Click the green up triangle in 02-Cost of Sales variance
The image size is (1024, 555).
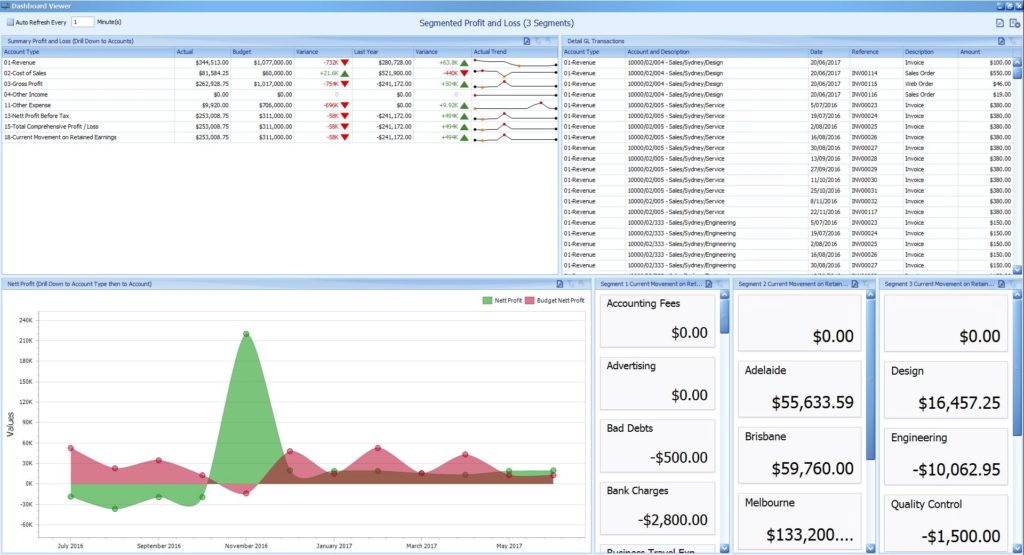[x=345, y=73]
